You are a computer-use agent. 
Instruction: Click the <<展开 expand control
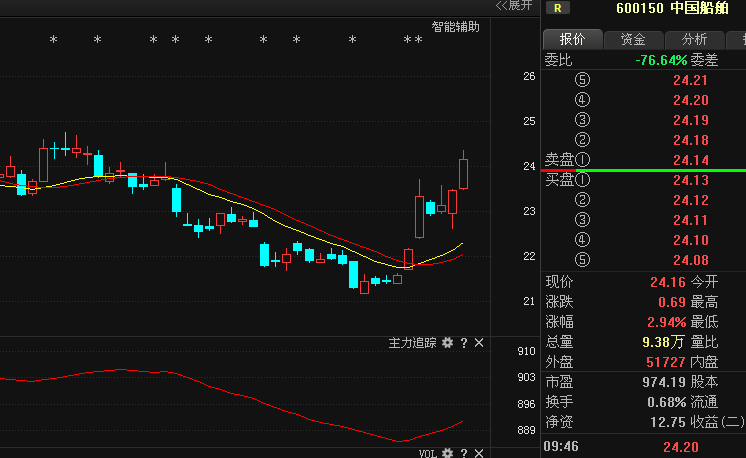(514, 5)
